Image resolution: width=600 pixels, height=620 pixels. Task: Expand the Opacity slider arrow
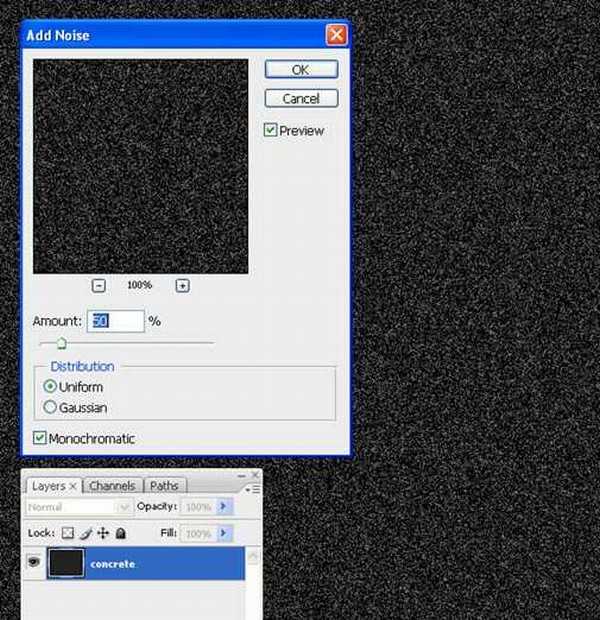224,507
